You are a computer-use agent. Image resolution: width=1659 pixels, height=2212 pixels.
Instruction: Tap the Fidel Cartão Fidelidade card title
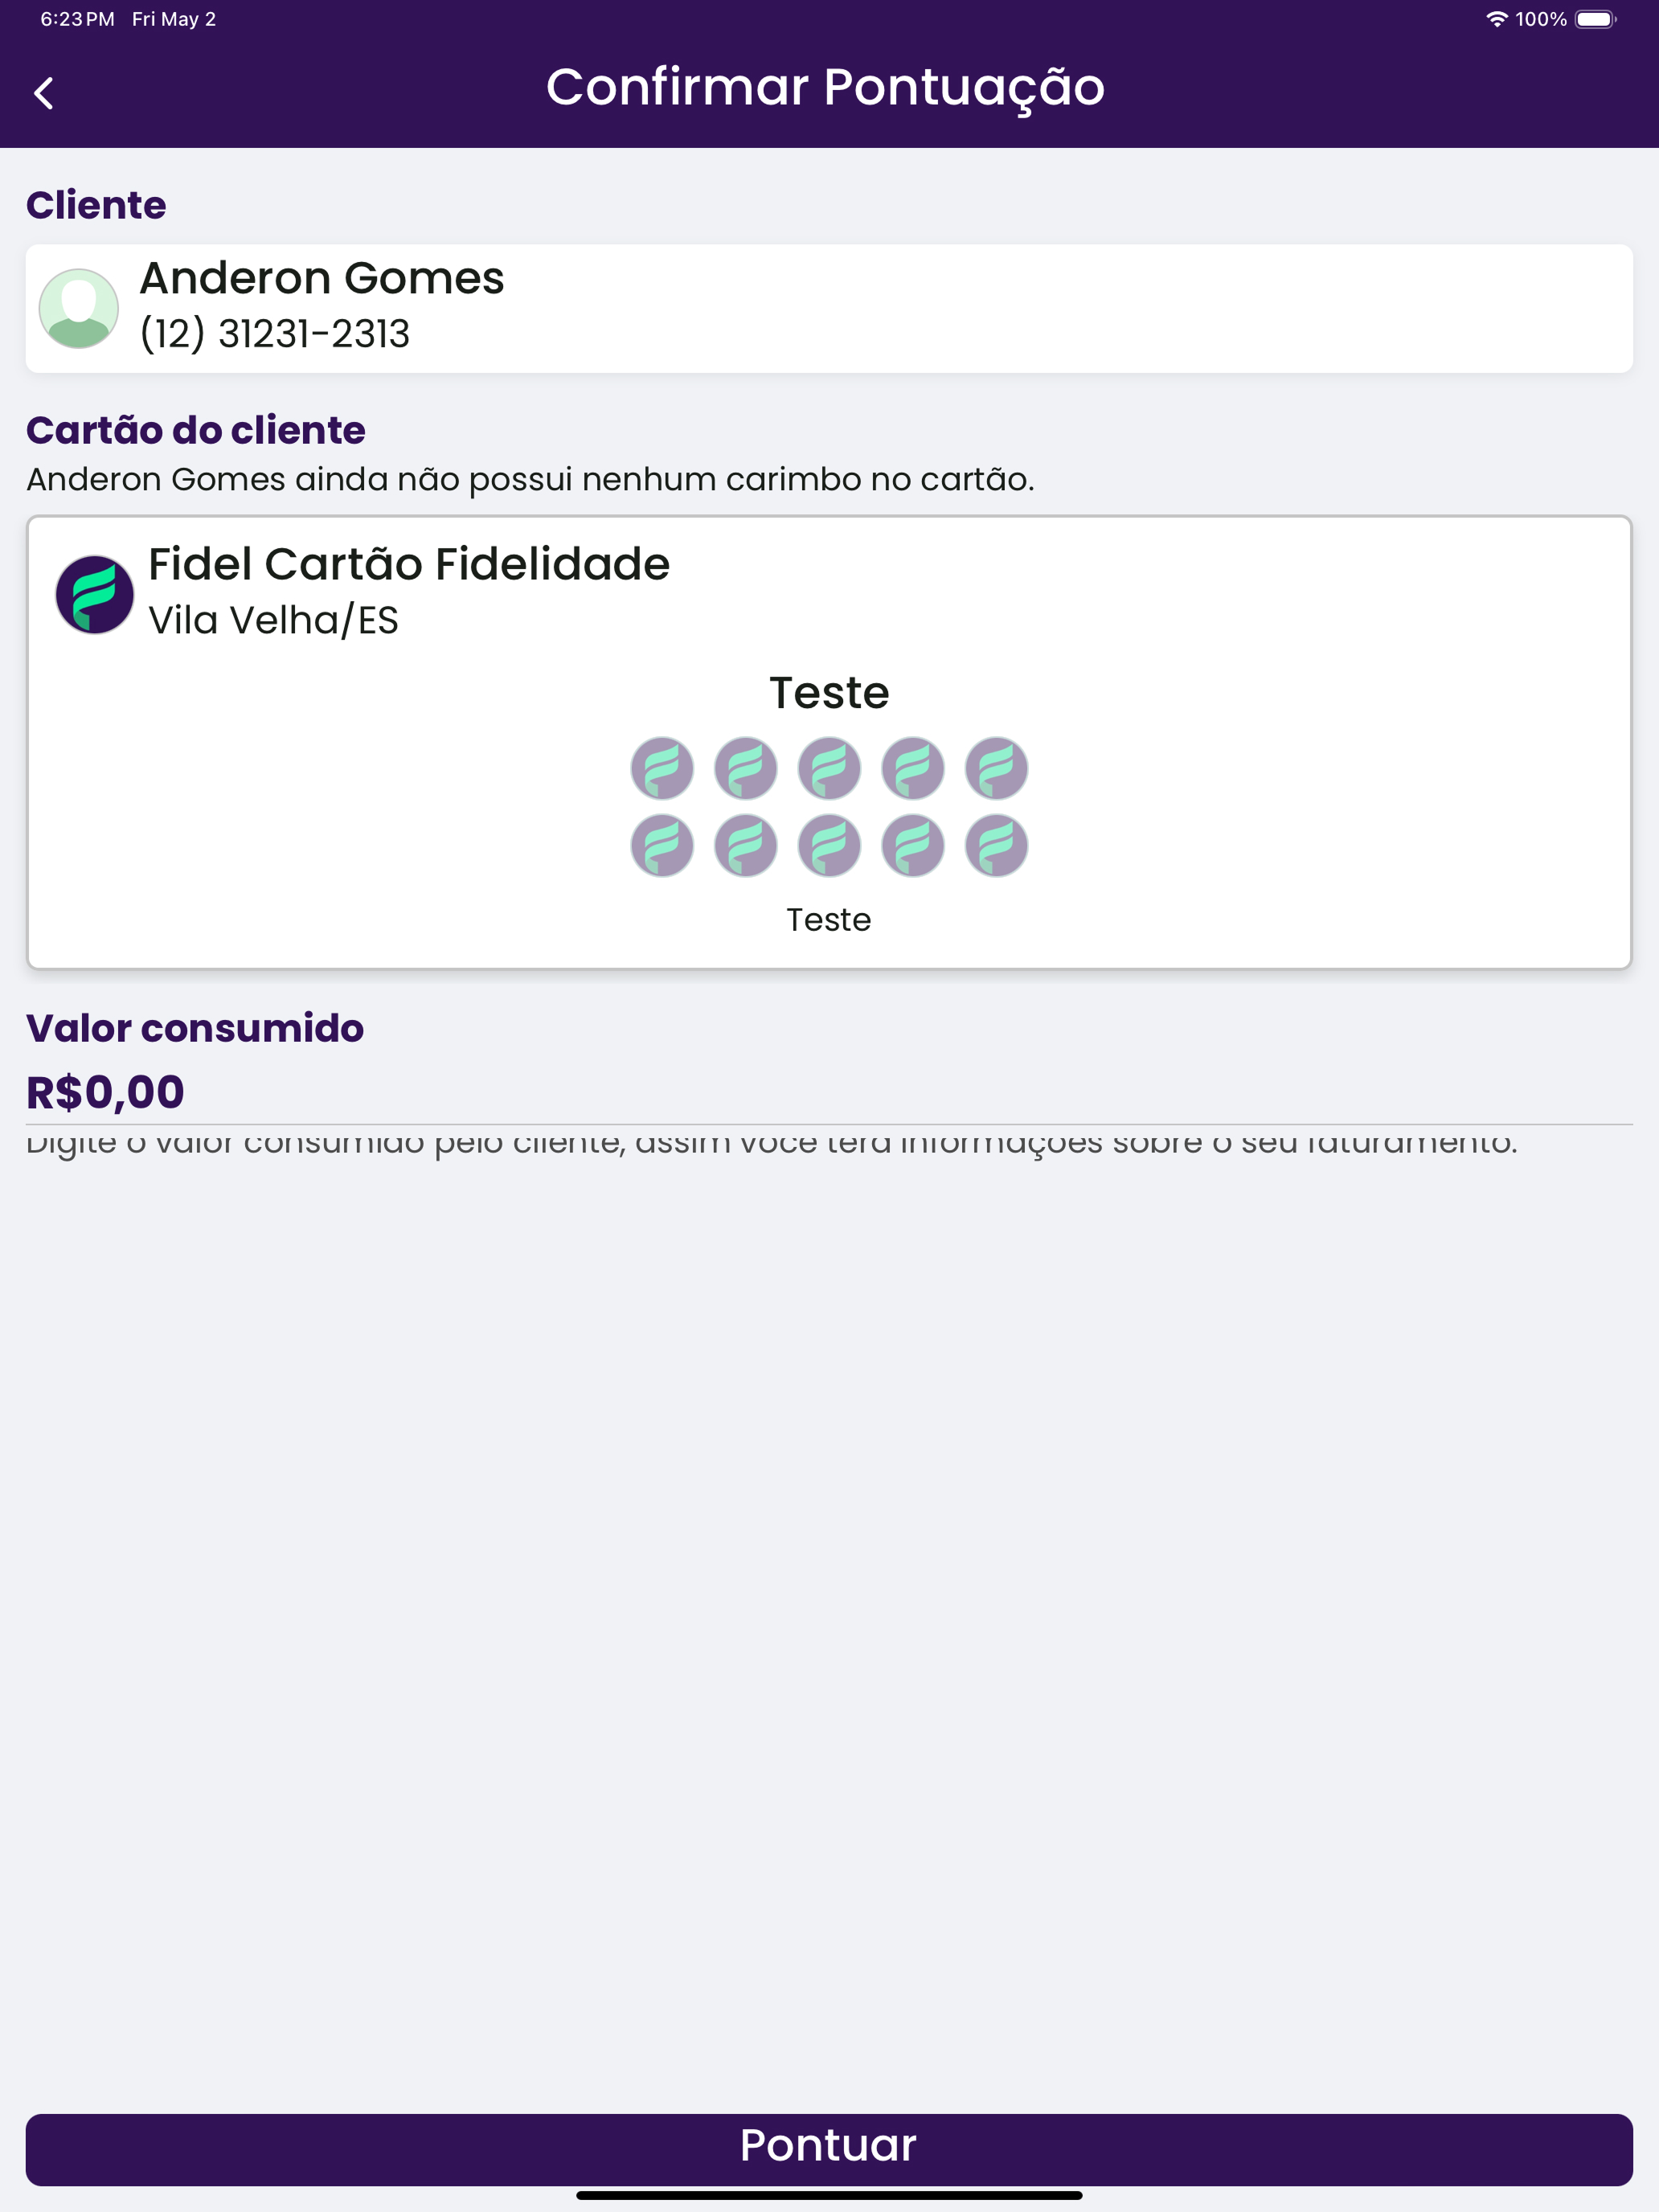pos(409,564)
